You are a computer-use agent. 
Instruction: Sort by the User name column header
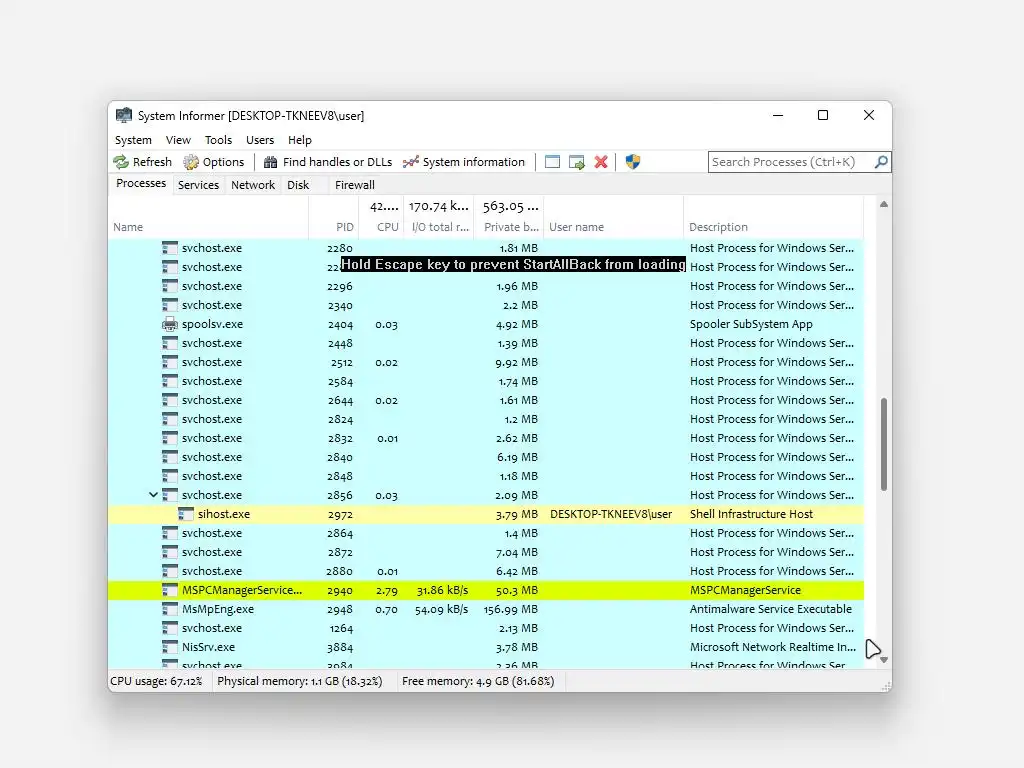click(x=613, y=227)
